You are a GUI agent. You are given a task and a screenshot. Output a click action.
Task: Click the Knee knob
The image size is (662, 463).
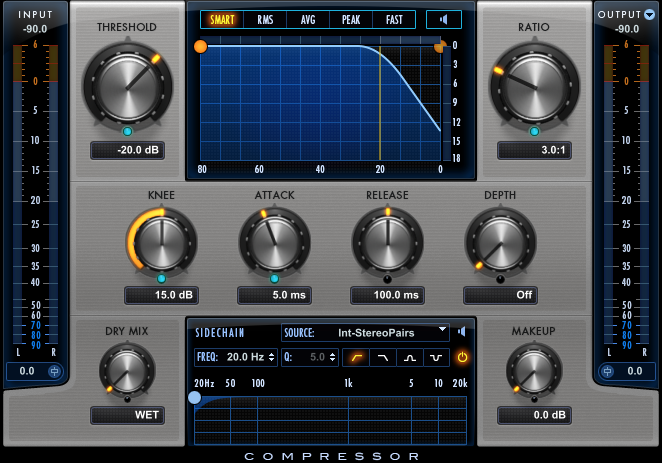(x=162, y=244)
